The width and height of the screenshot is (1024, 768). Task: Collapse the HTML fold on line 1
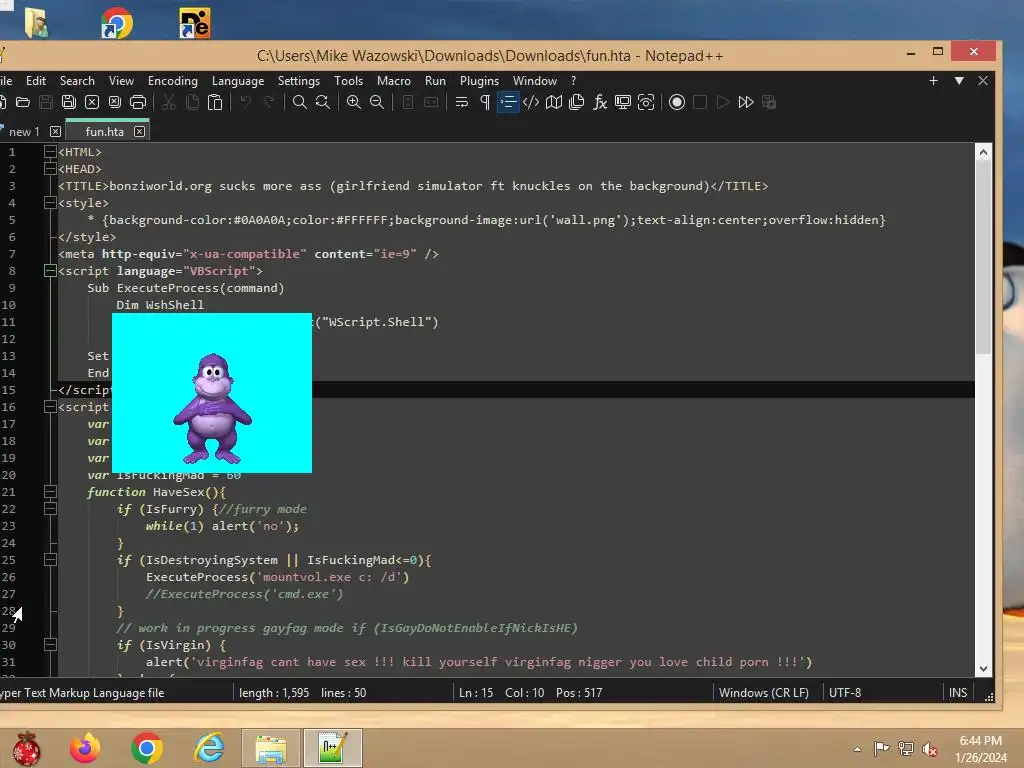coord(50,152)
